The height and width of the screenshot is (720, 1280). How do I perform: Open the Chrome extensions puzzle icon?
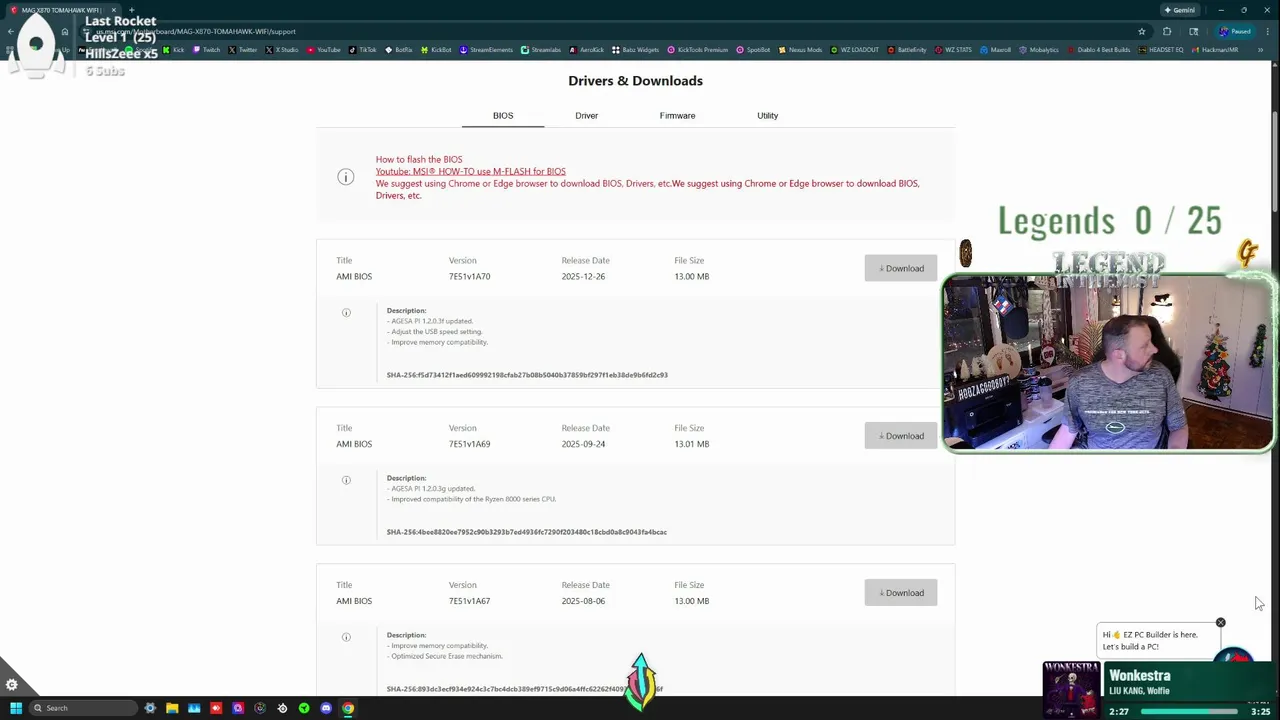(x=1167, y=31)
